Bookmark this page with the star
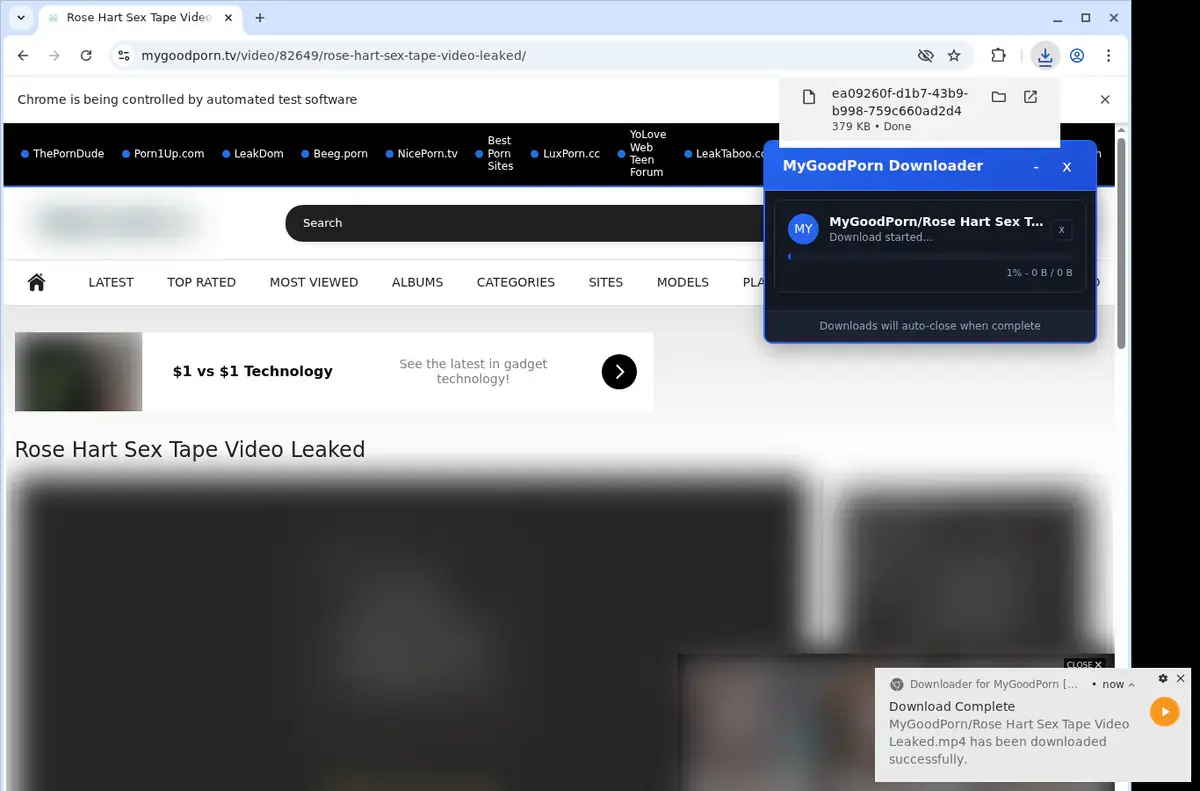The height and width of the screenshot is (791, 1200). 954,56
